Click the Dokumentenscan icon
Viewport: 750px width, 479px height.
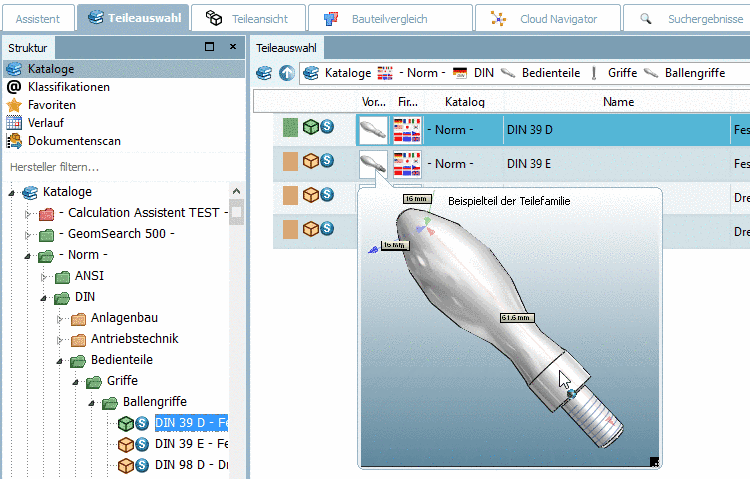coord(14,141)
